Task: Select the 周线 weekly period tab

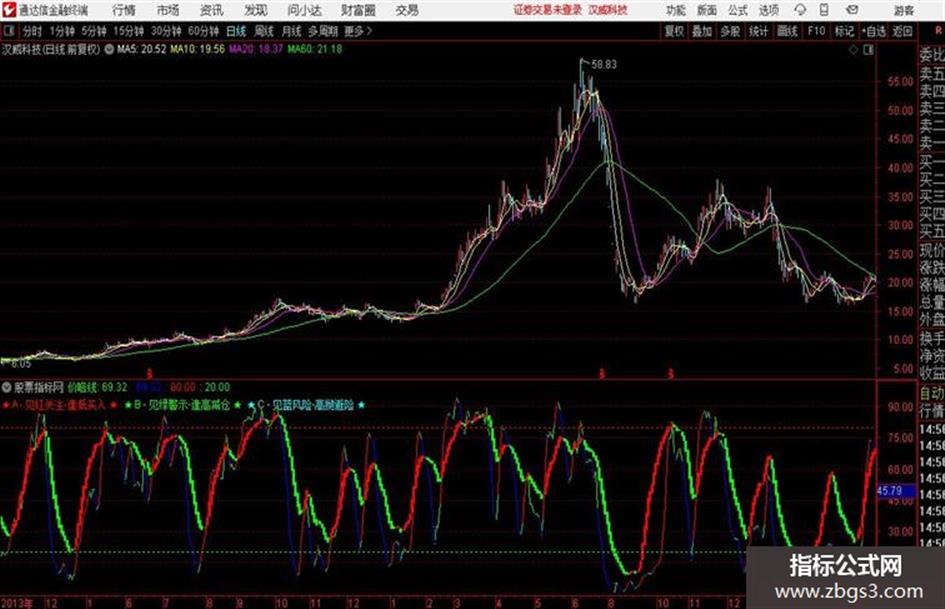Action: pos(264,31)
